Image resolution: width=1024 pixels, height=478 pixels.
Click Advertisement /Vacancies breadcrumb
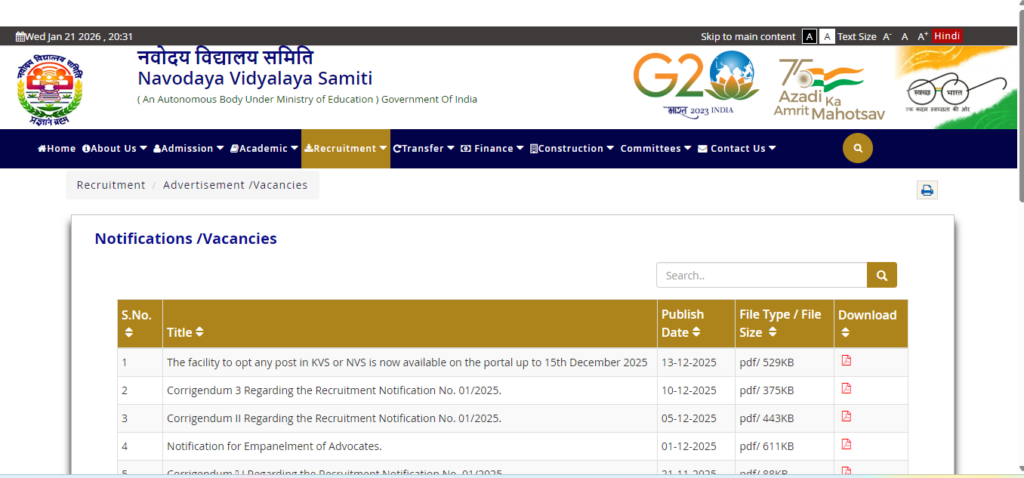235,185
